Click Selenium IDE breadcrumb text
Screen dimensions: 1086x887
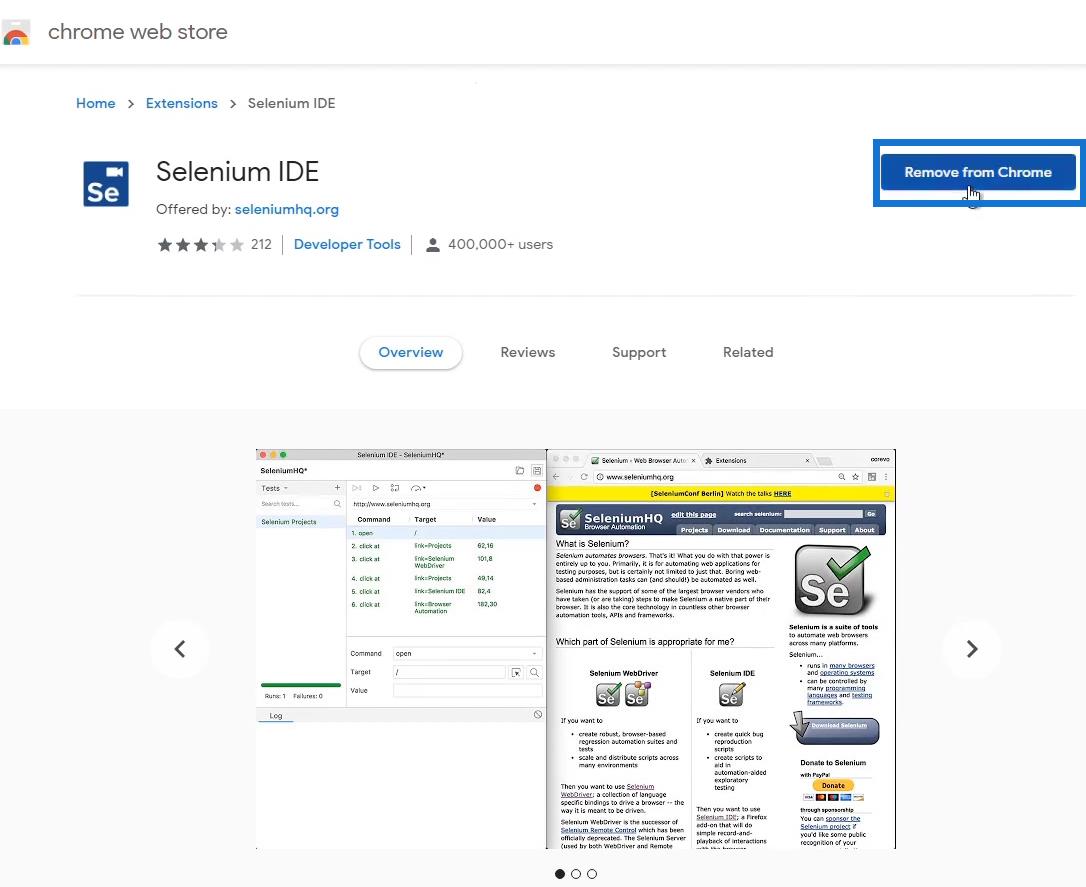click(292, 103)
